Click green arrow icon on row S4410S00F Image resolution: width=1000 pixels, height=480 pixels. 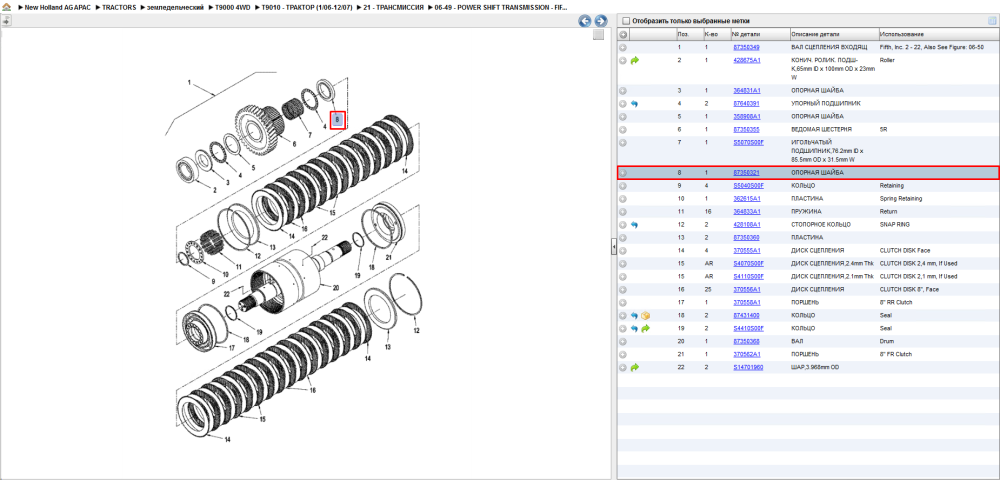tap(645, 328)
